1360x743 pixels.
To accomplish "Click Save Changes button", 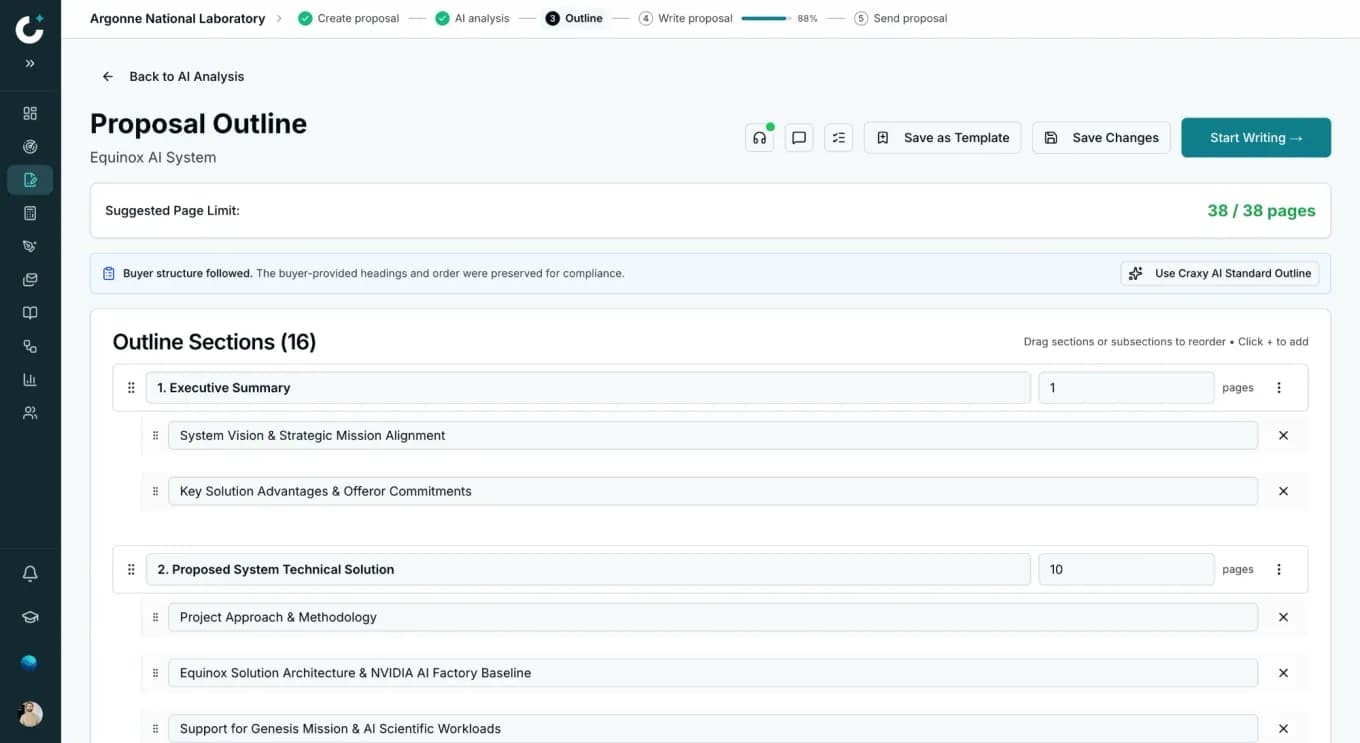I will (1101, 138).
